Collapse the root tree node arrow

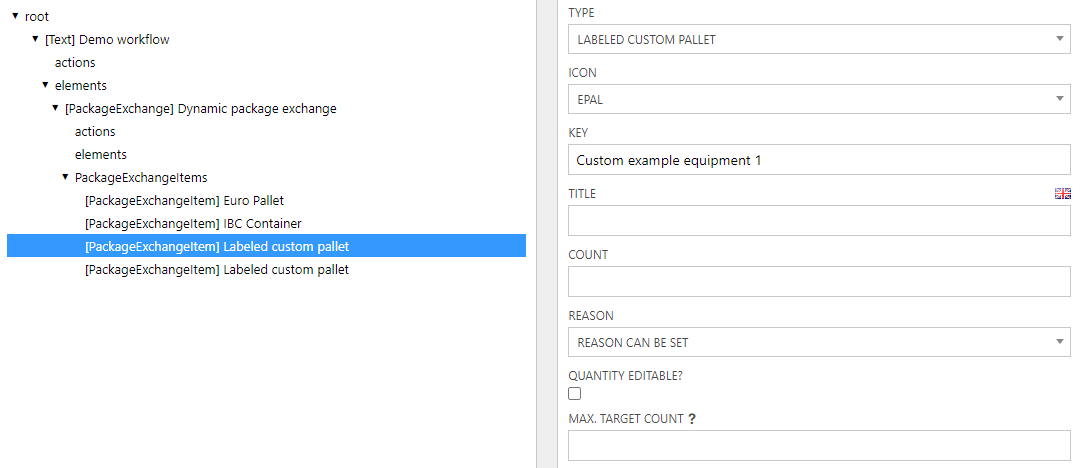click(15, 16)
